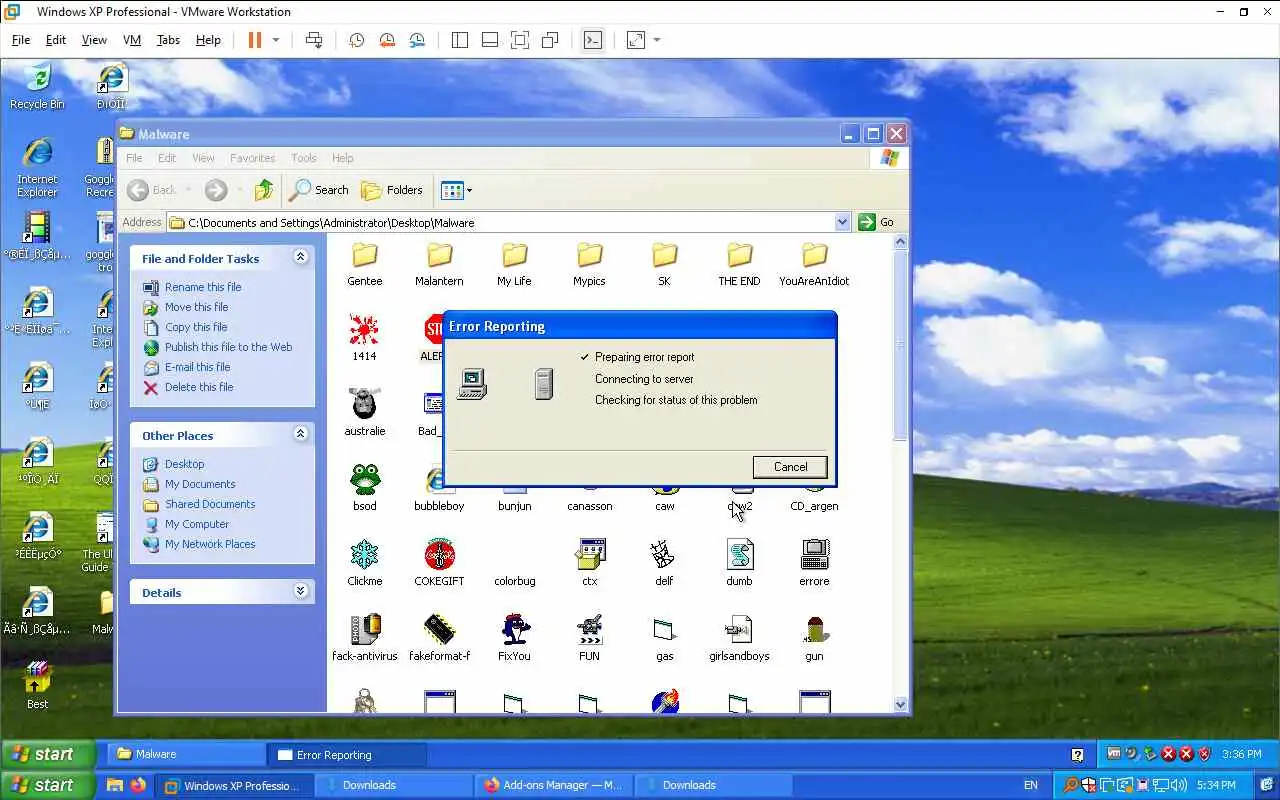Image resolution: width=1280 pixels, height=800 pixels.
Task: Take a snapshot of this virtual machine
Action: 356,40
